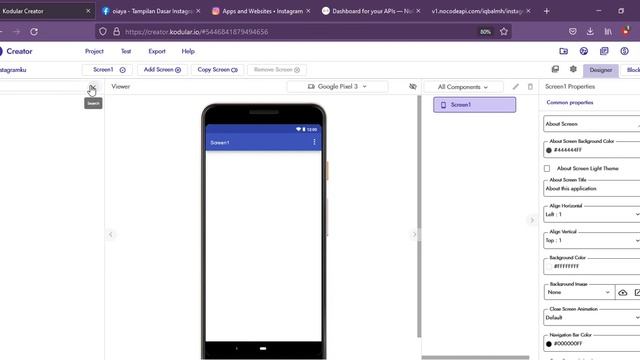The height and width of the screenshot is (360, 640).
Task: Select Screen1 in the component tree
Action: tap(474, 104)
